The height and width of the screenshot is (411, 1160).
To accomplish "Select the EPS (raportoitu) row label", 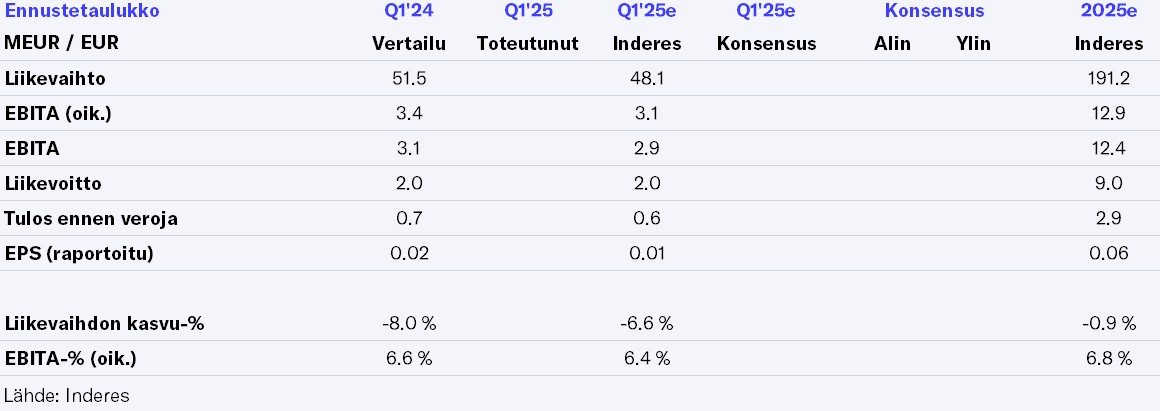I will point(79,254).
